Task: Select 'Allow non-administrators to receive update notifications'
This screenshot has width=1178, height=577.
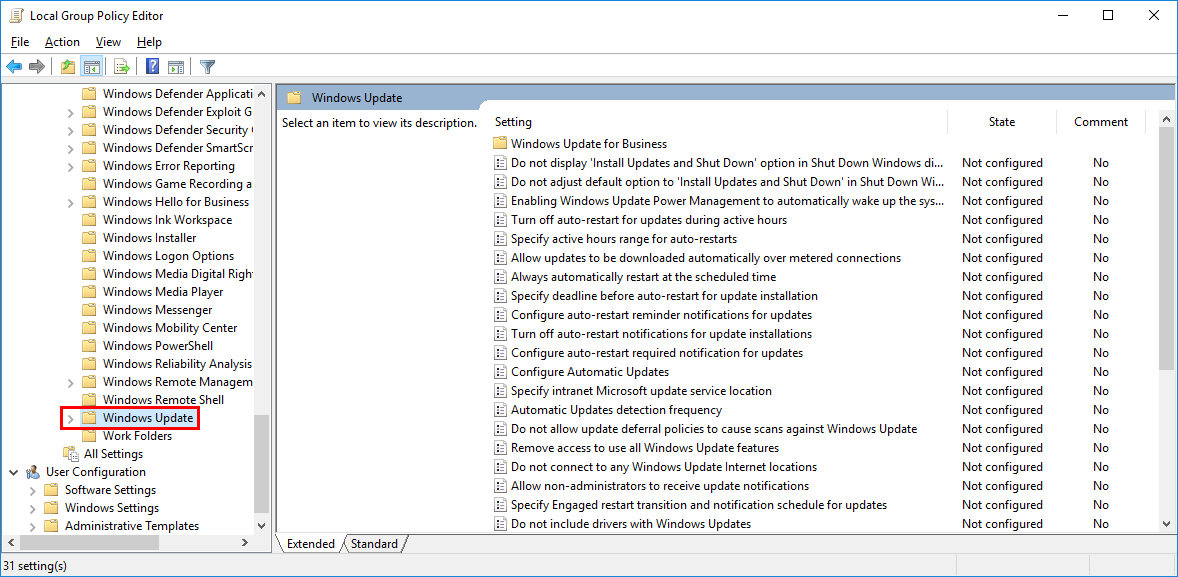Action: pos(660,486)
